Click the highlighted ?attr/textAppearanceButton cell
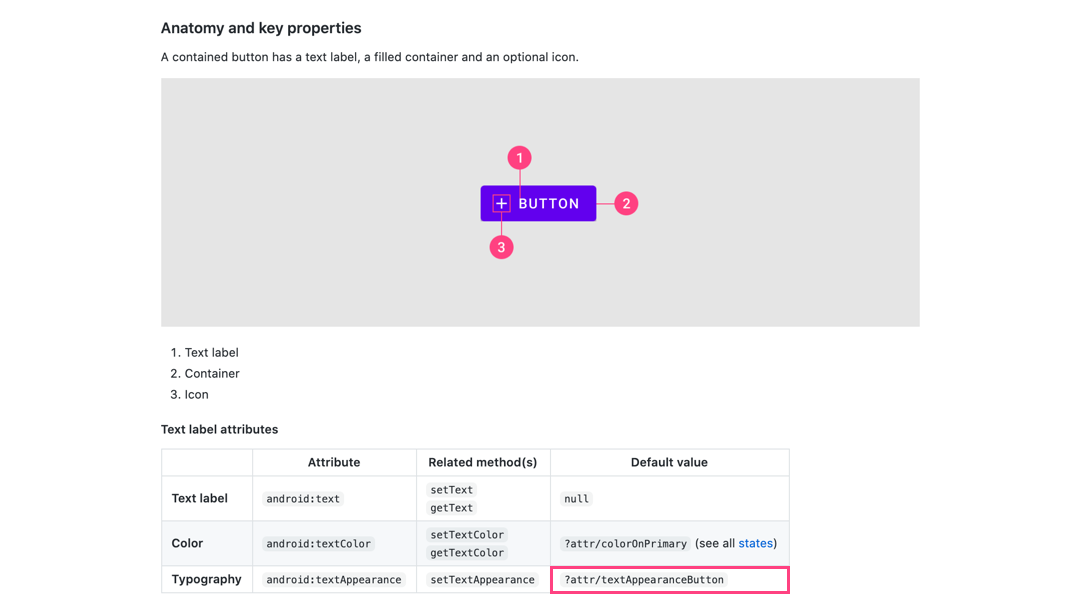This screenshot has height=614, width=1080. [669, 580]
